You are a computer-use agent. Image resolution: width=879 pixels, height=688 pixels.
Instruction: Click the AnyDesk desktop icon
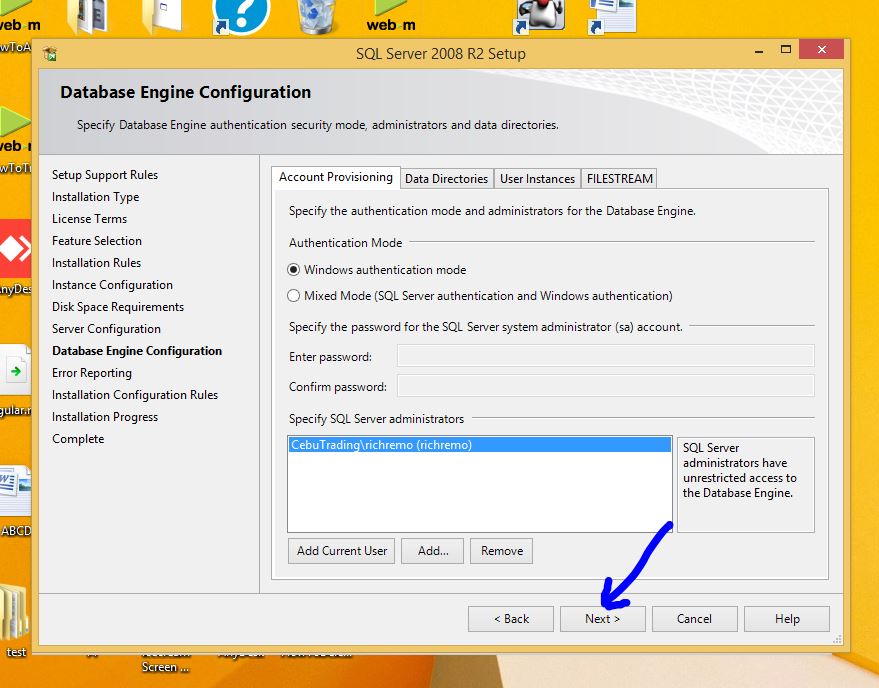point(14,248)
